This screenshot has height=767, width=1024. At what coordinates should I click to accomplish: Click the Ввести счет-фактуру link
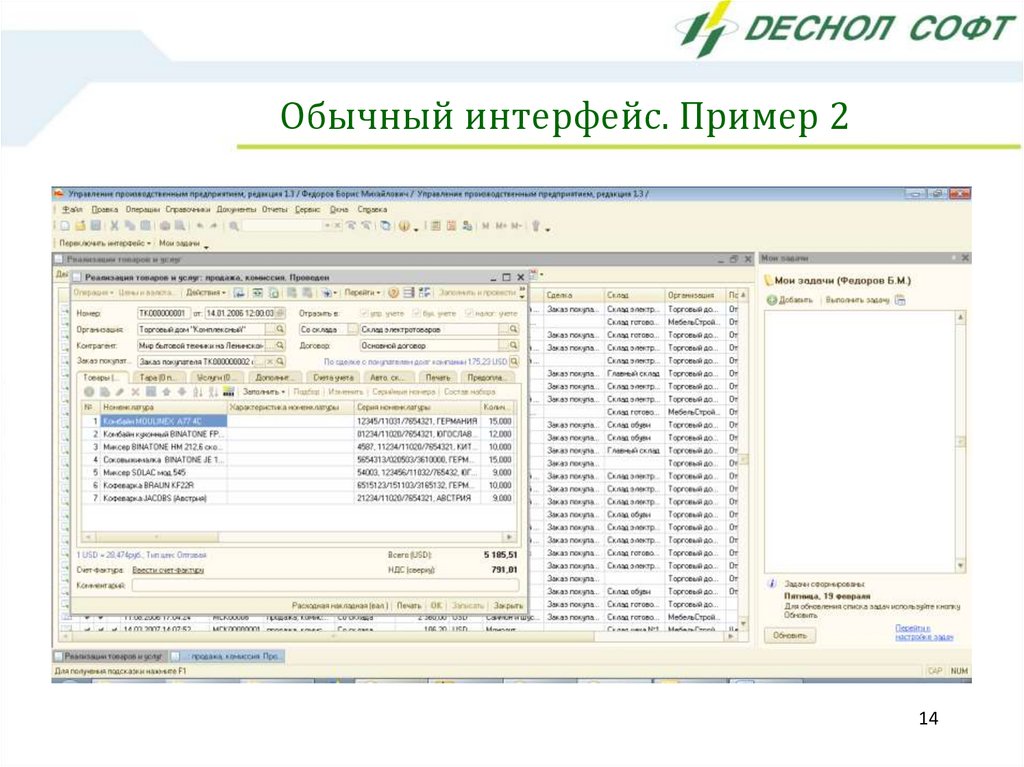tap(168, 570)
